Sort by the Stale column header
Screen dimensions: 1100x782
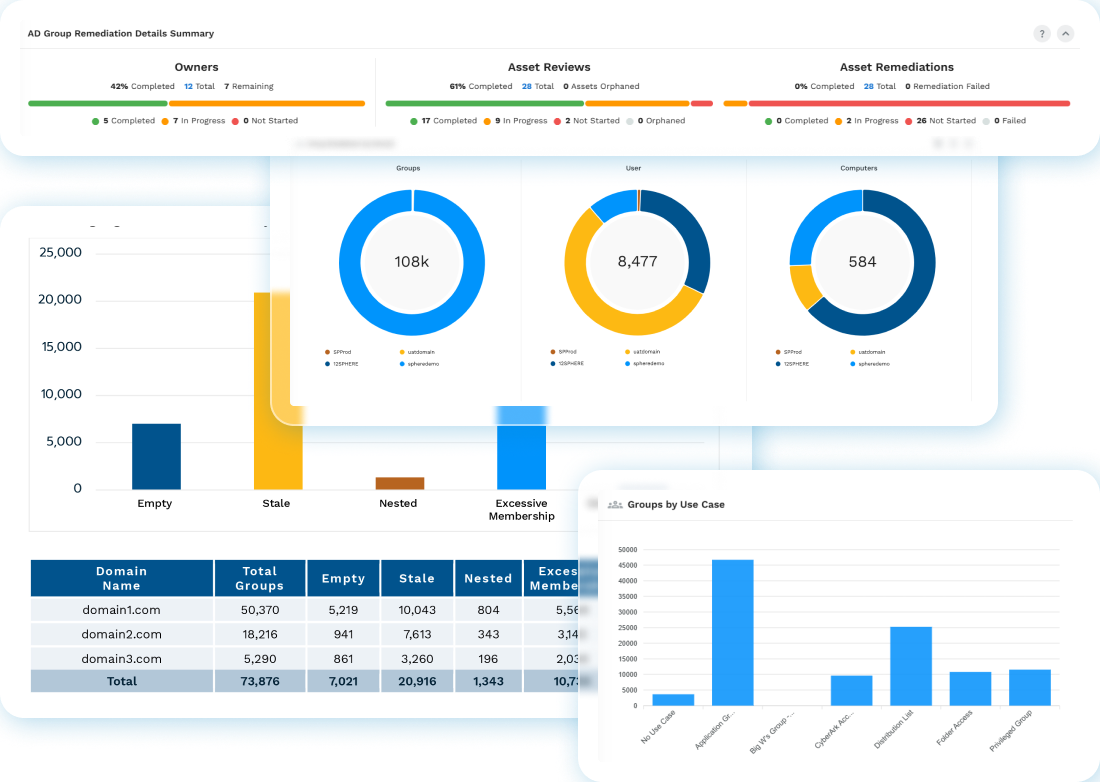tap(416, 578)
